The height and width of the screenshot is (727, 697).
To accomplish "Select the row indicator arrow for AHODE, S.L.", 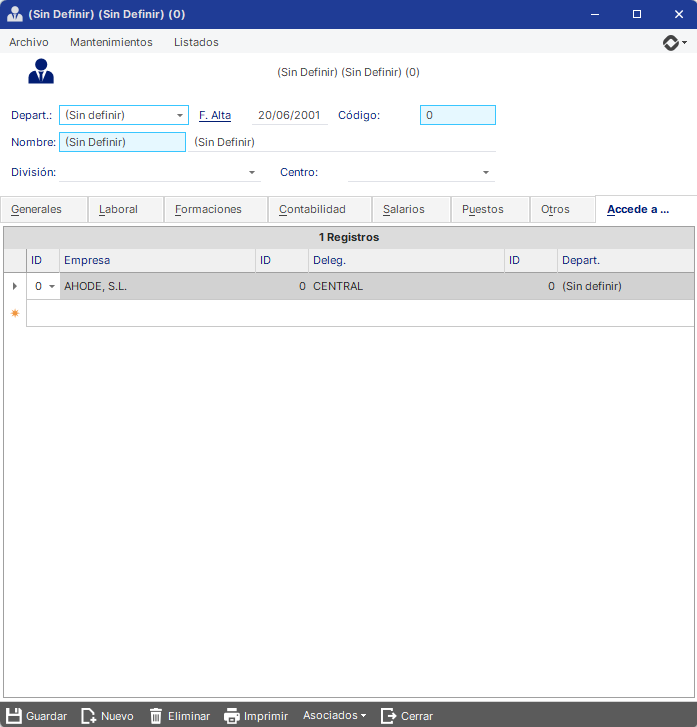I will pyautogui.click(x=15, y=286).
